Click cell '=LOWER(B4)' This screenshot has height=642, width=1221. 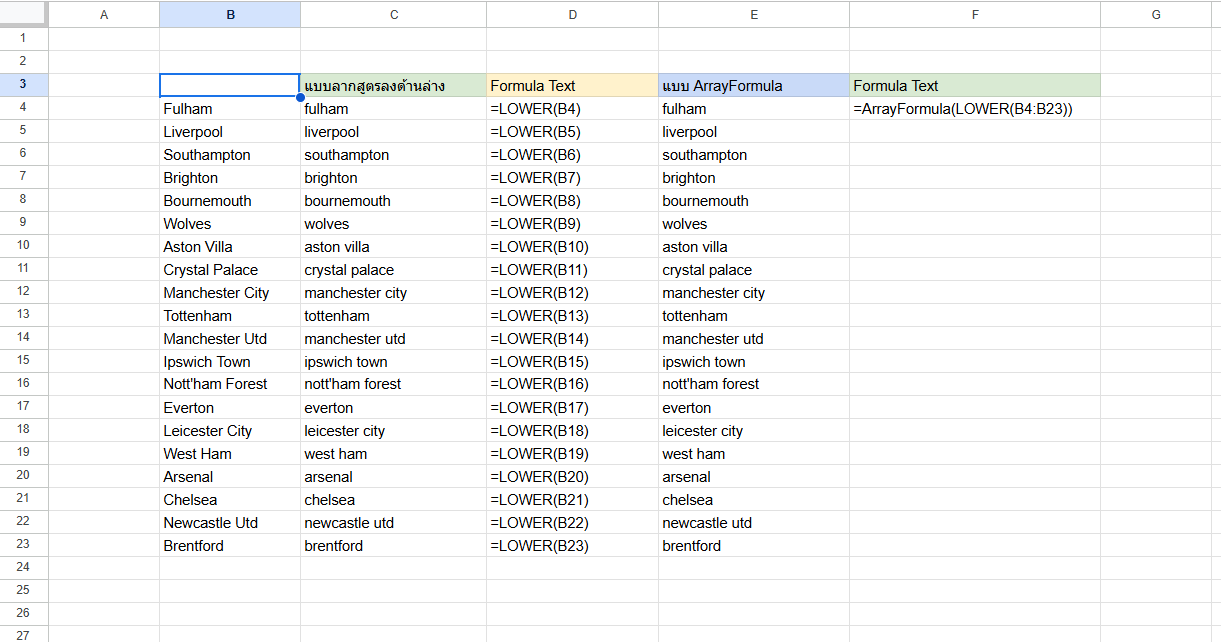572,108
